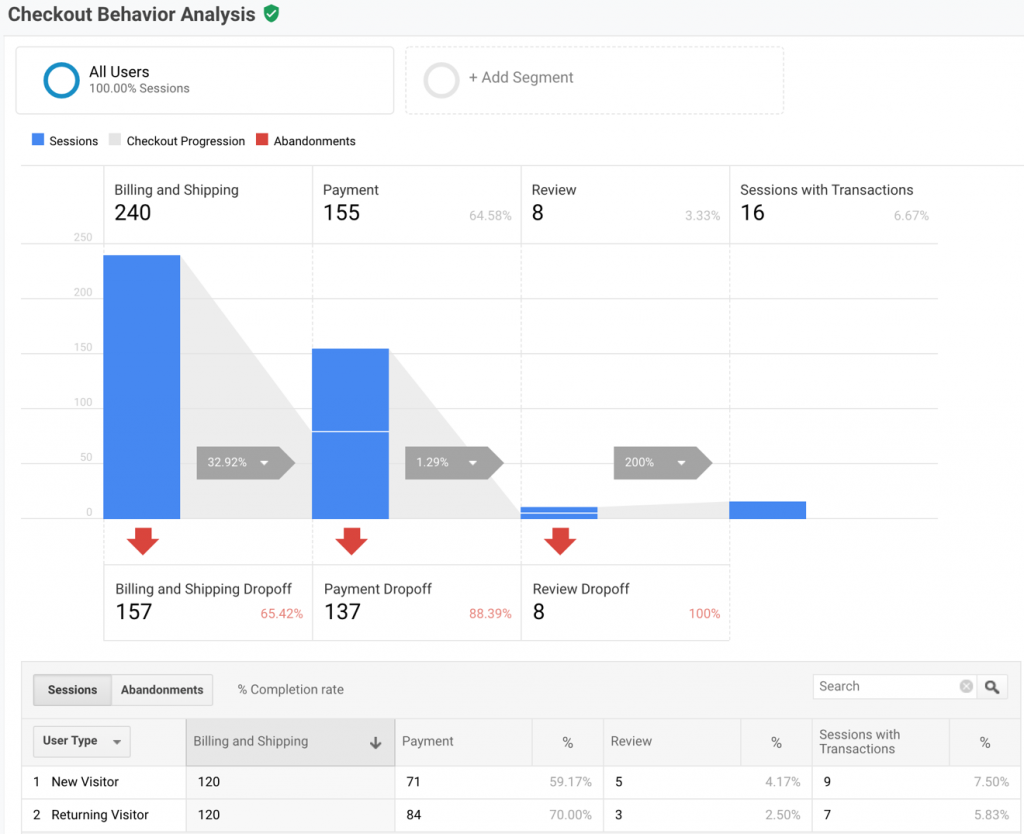Viewport: 1024px width, 834px height.
Task: Click the sort arrow in Billing and Shipping column
Action: click(x=376, y=743)
